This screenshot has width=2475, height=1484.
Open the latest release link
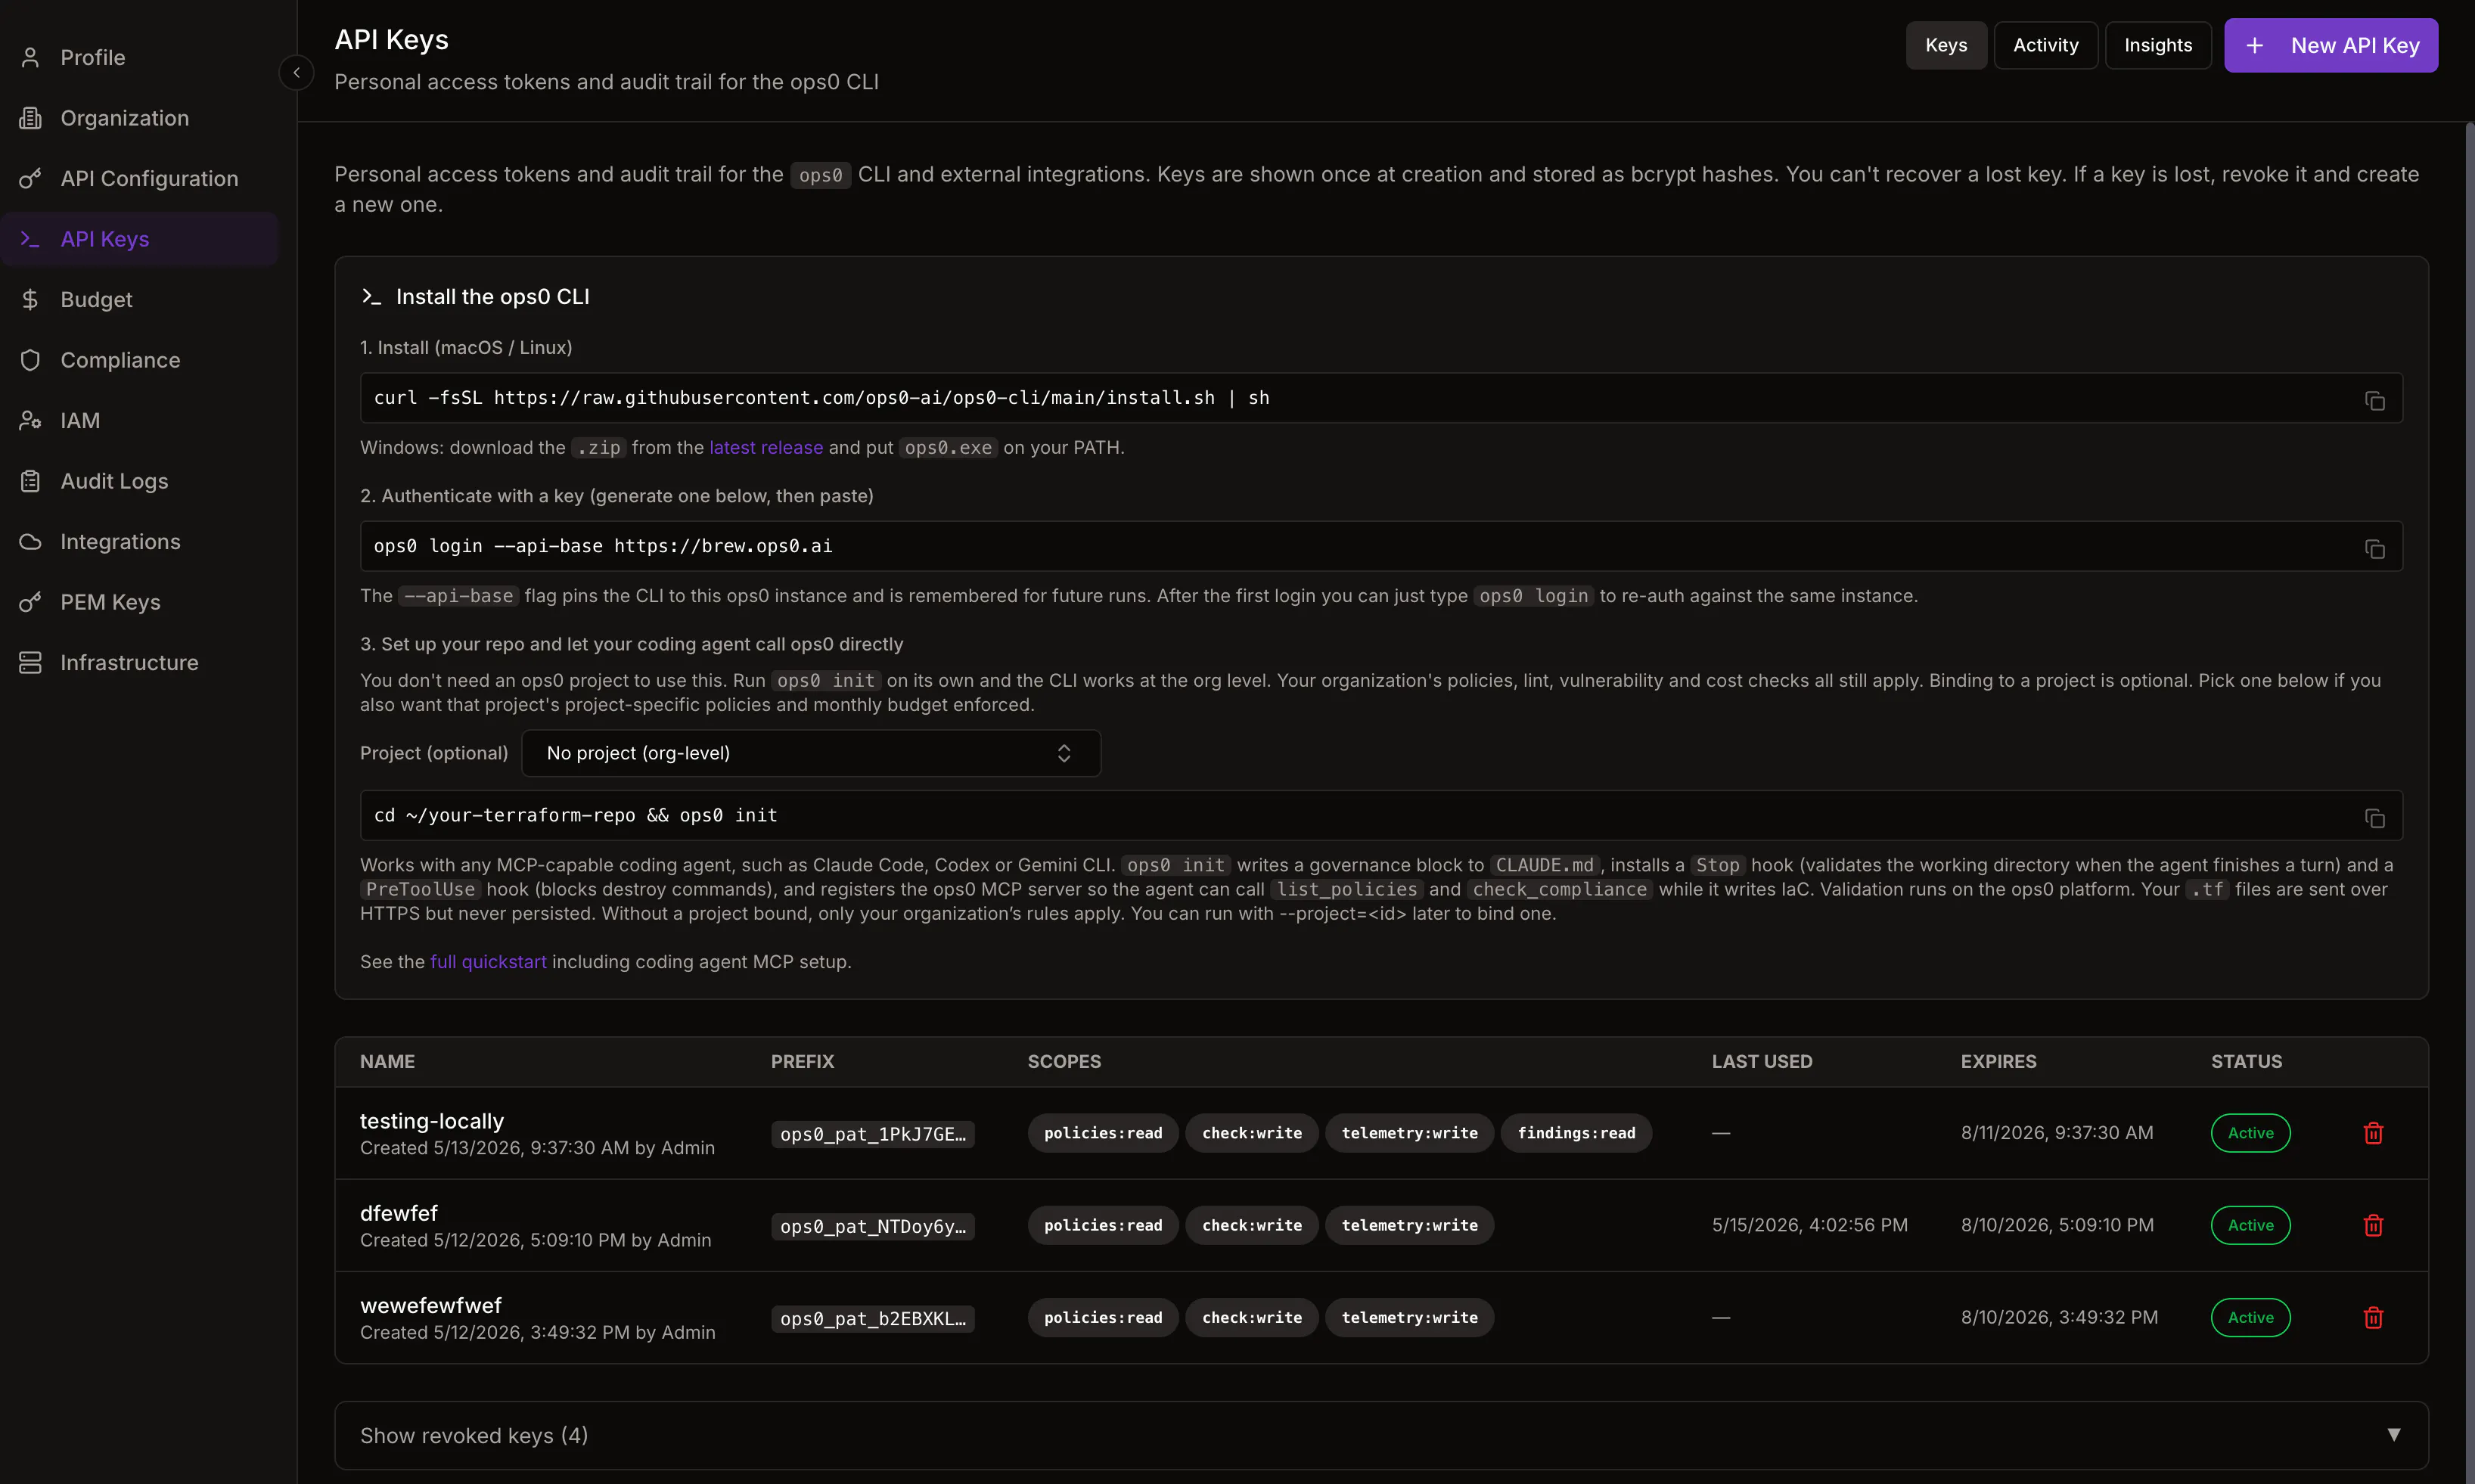pyautogui.click(x=766, y=448)
